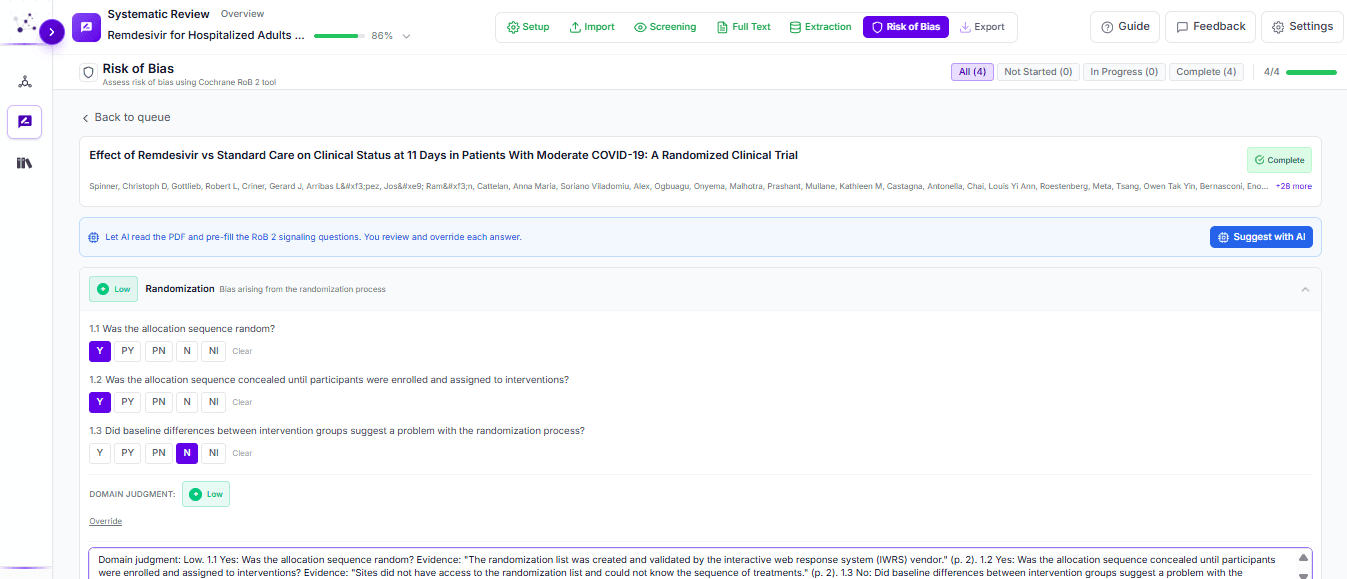
Task: Click Suggest with AI button
Action: (x=1261, y=237)
